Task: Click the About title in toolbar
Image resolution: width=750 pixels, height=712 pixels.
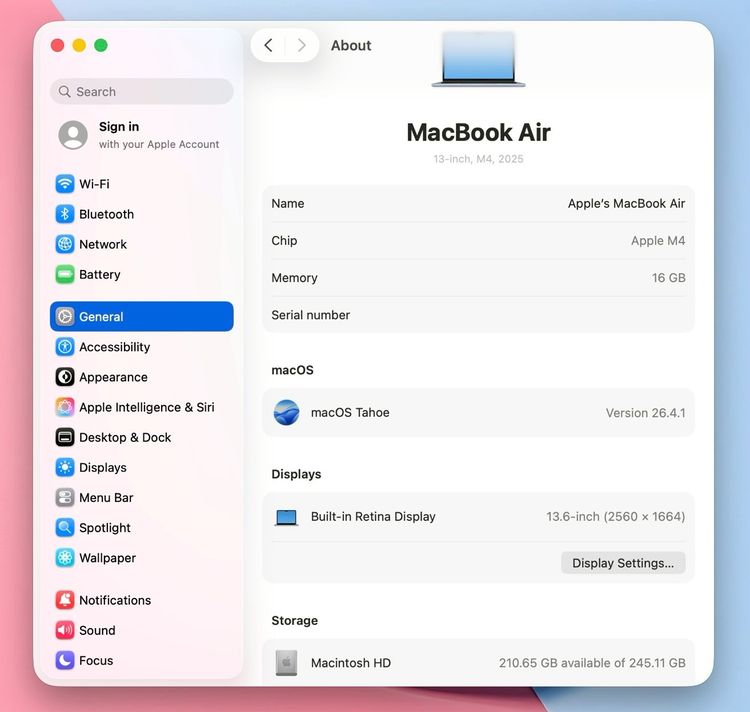Action: (351, 45)
